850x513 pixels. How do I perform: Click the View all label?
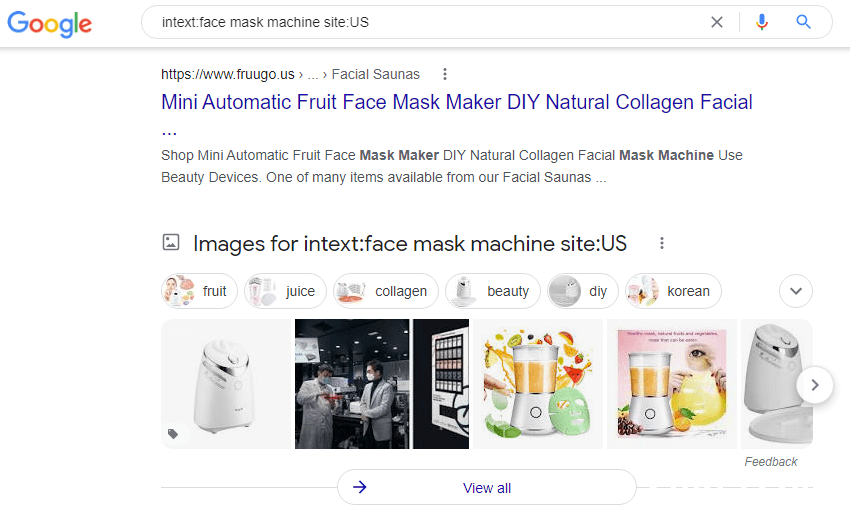pos(487,488)
